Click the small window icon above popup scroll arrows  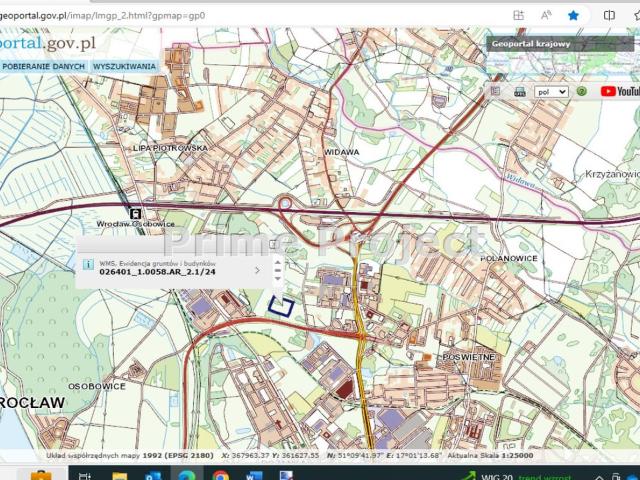[275, 243]
